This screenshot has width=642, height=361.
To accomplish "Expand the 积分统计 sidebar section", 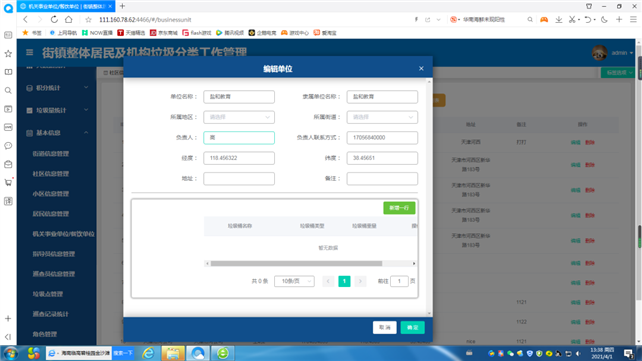I will 57,88.
